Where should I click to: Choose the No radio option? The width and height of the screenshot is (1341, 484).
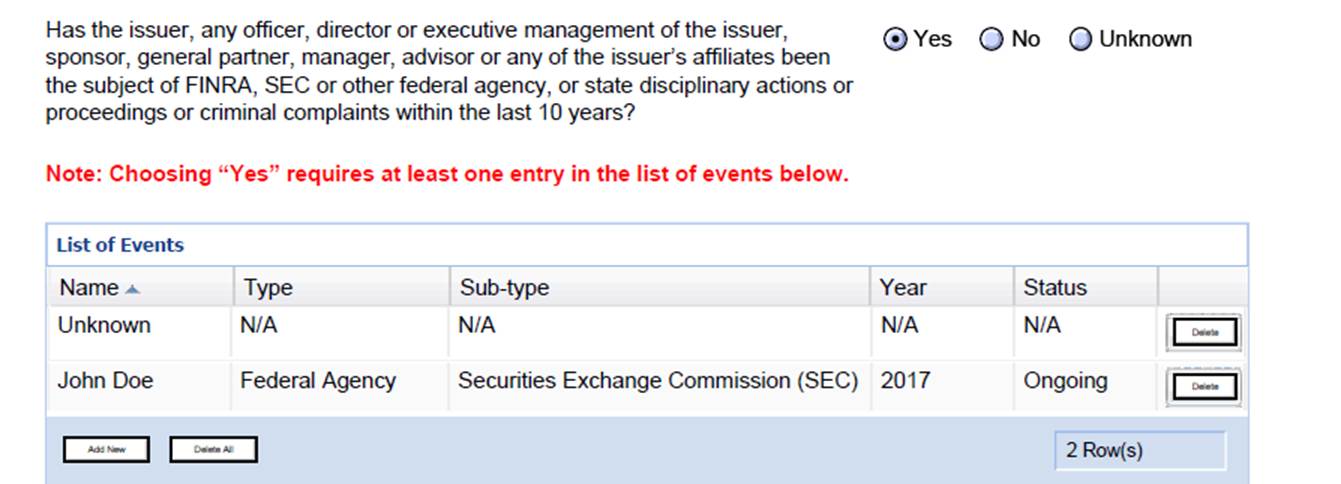pos(991,39)
